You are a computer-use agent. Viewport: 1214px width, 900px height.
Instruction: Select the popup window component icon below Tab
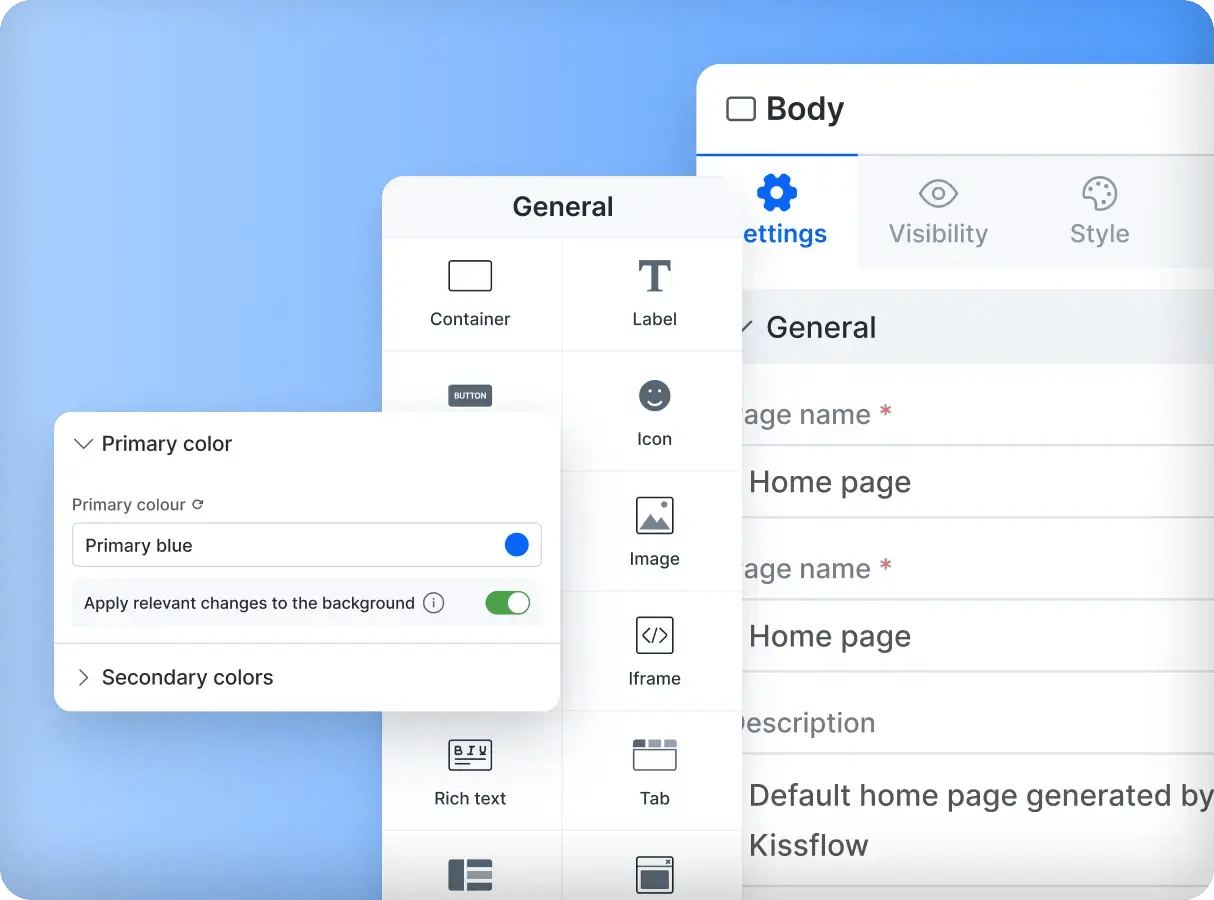[654, 875]
